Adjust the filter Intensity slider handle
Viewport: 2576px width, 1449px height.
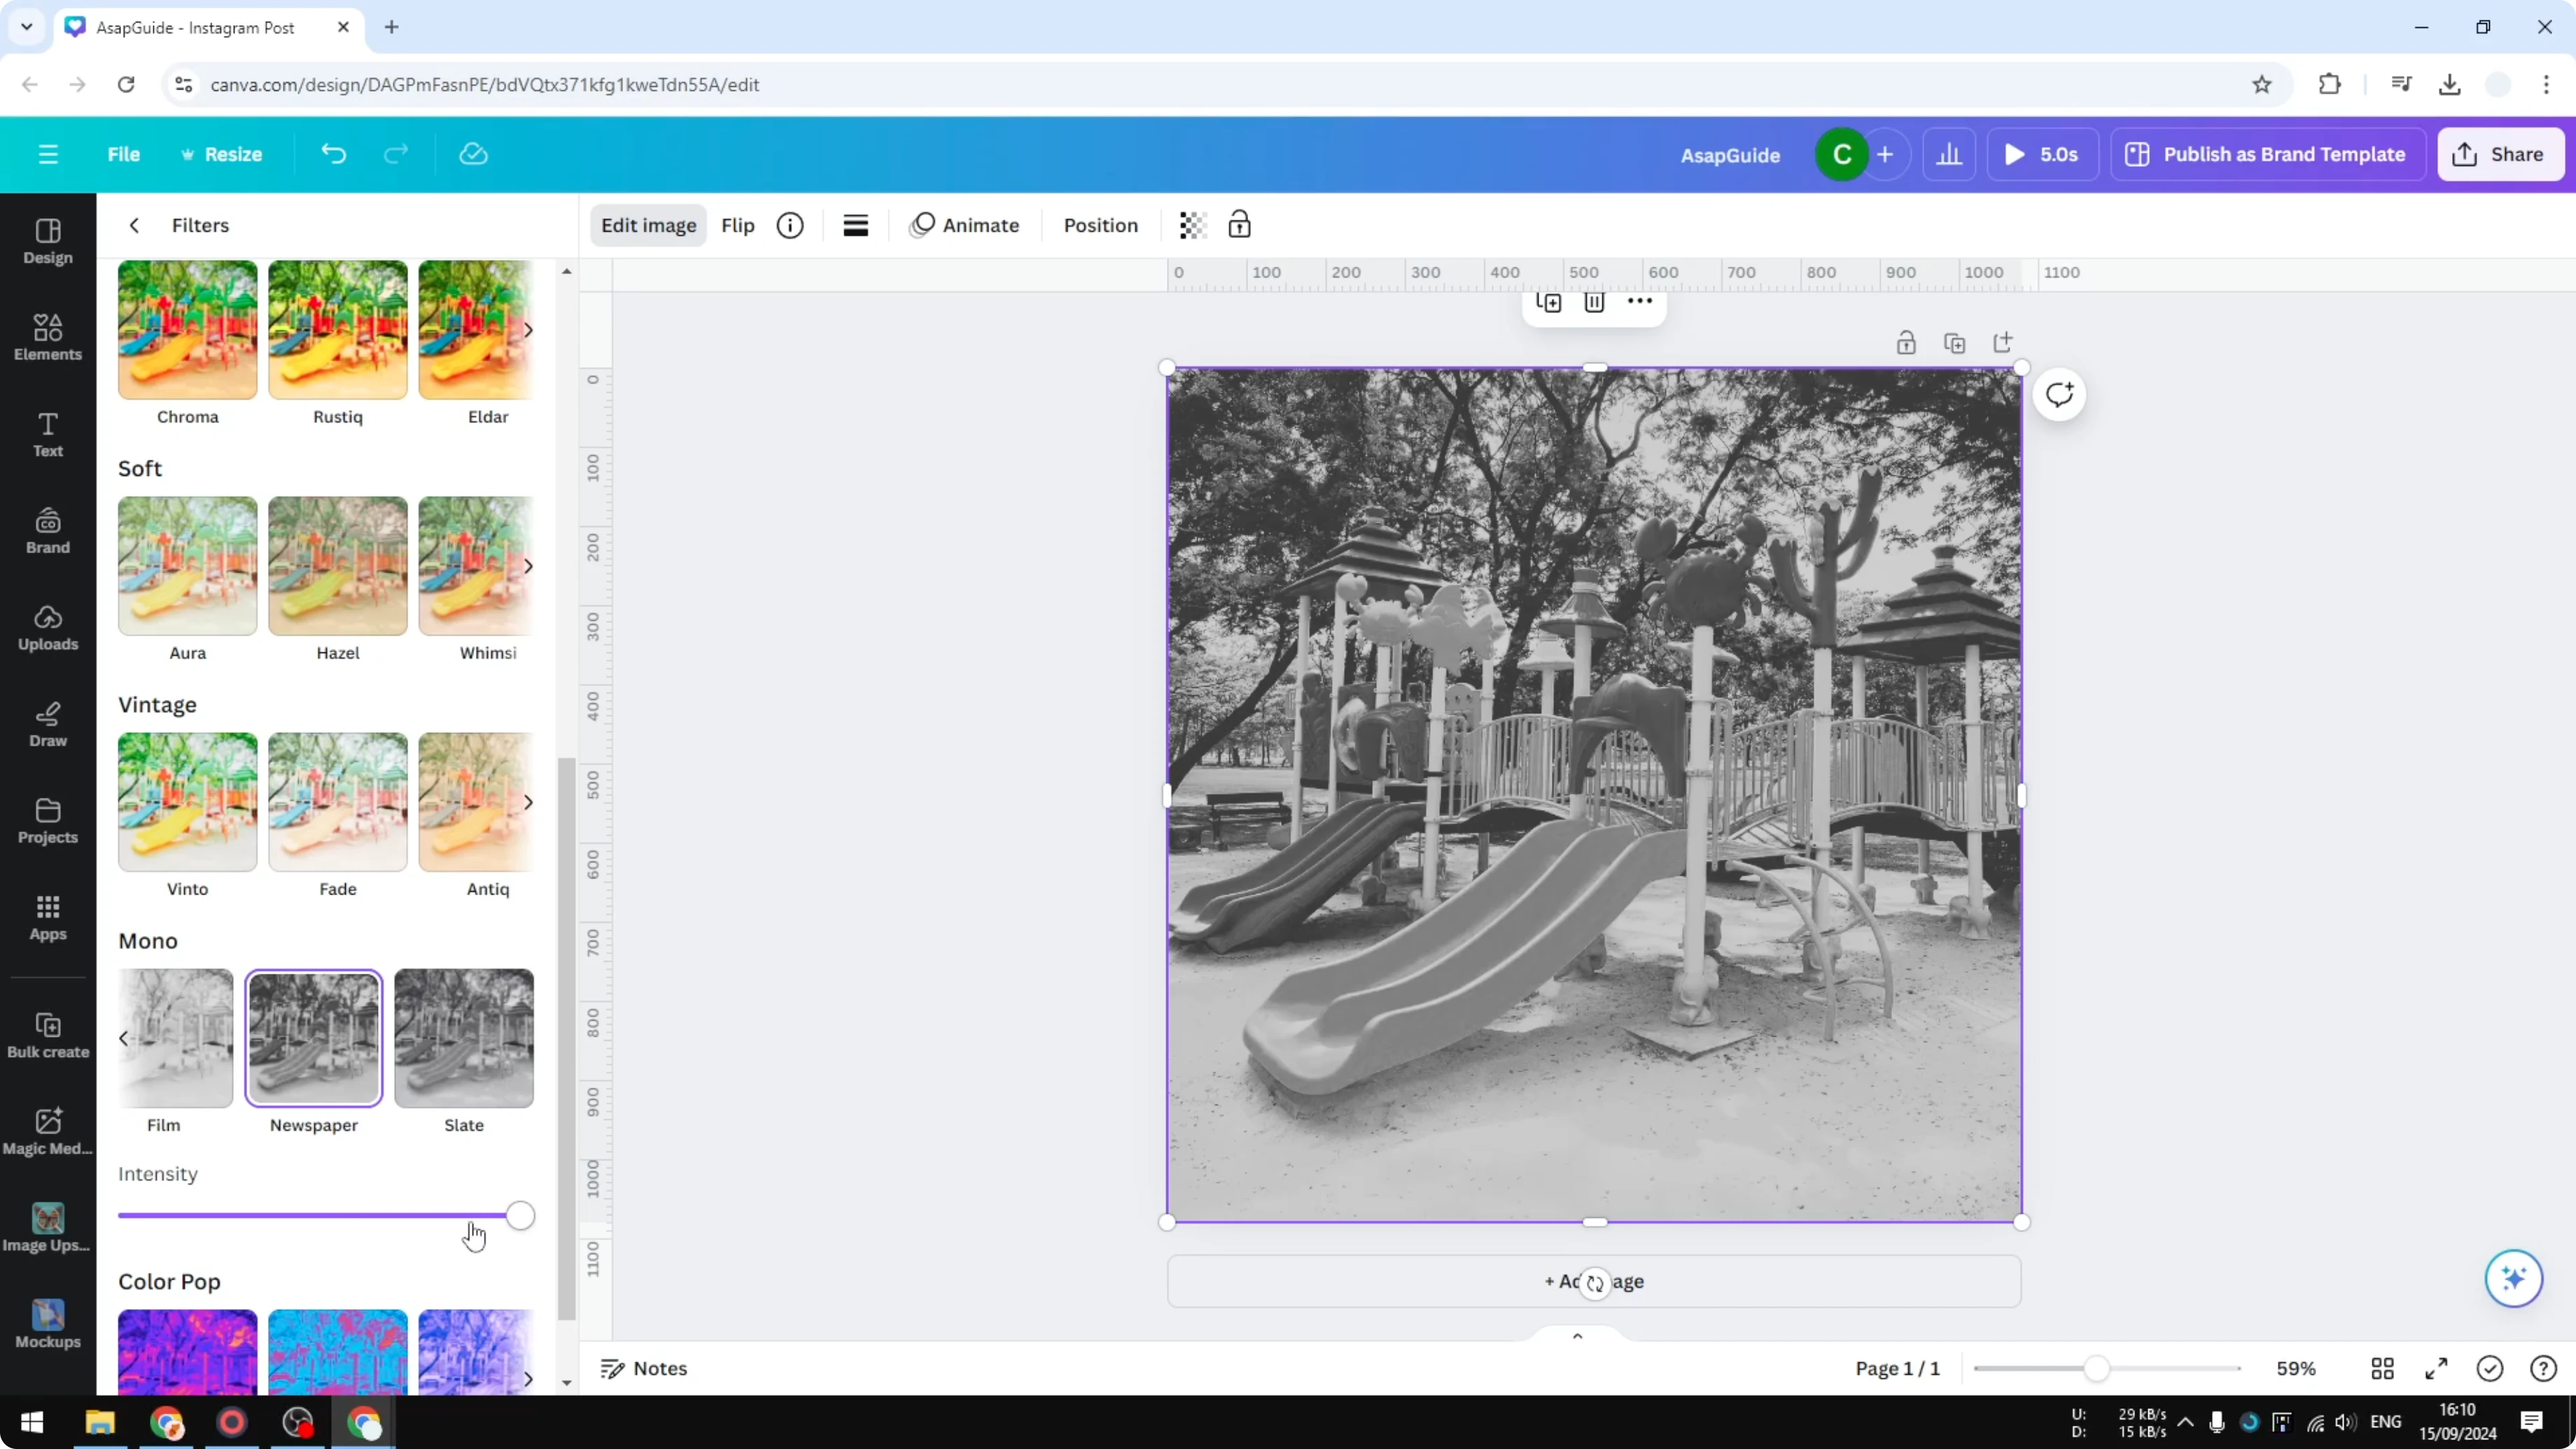pyautogui.click(x=520, y=1216)
